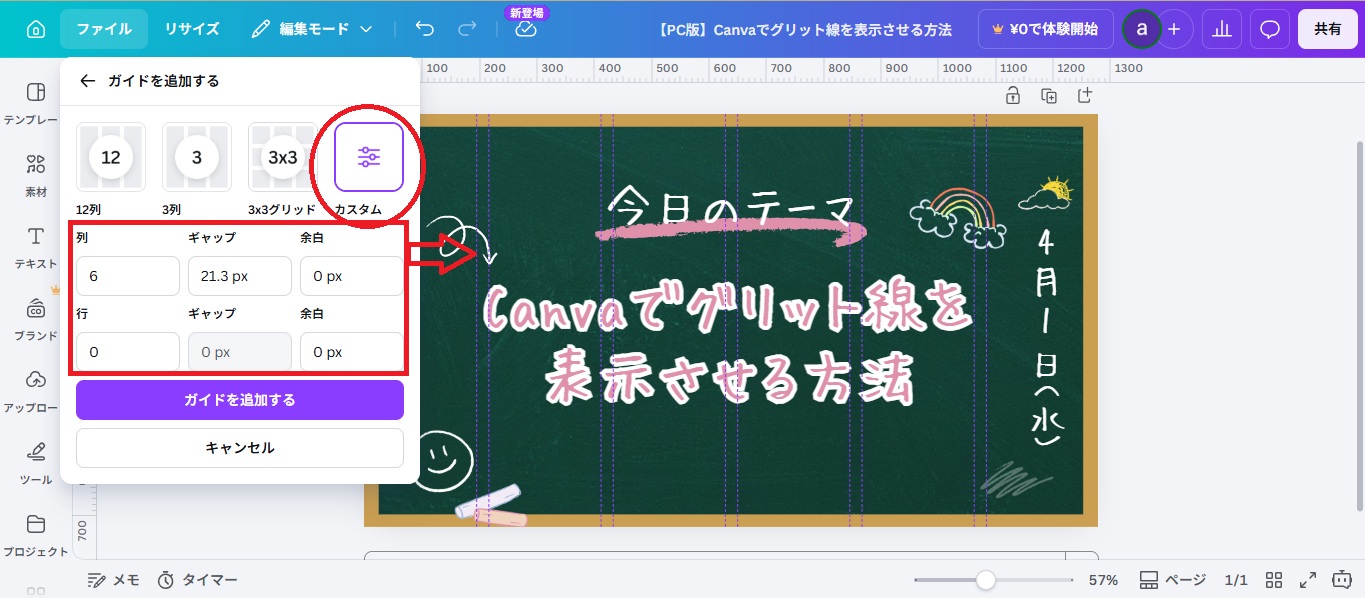The width and height of the screenshot is (1365, 598).
Task: Open the grid view icon
Action: tap(1274, 580)
